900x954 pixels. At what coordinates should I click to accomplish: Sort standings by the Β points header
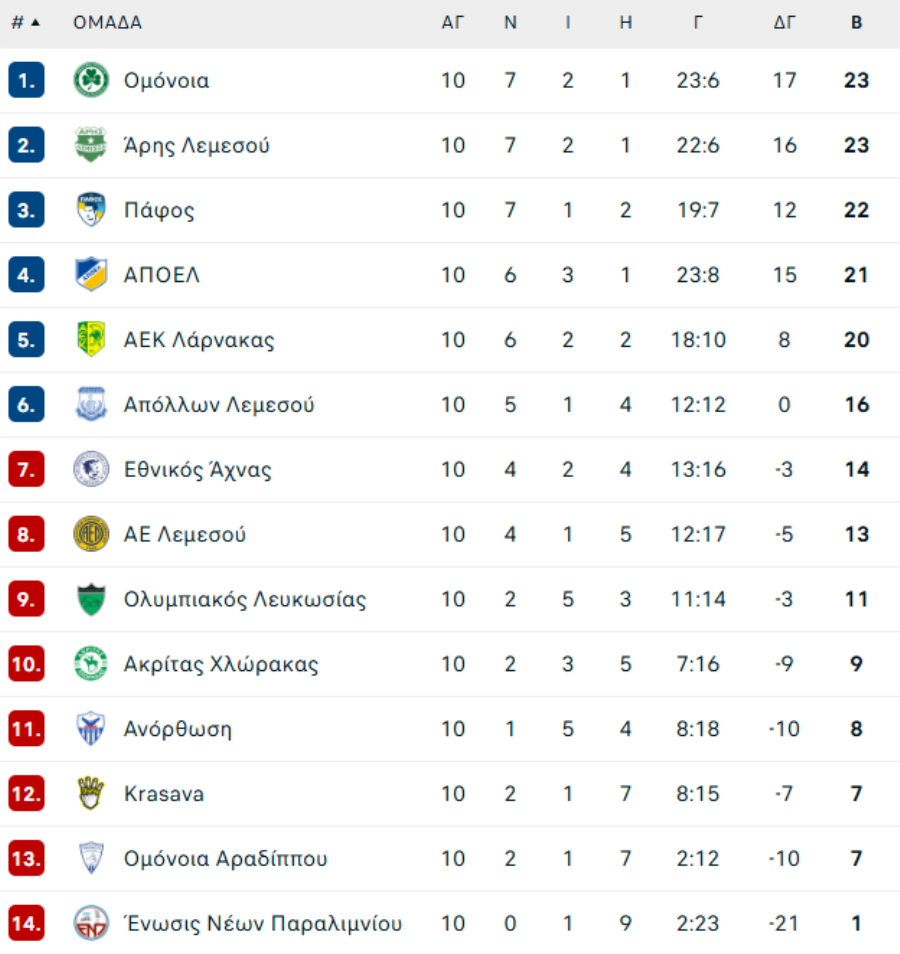coord(856,23)
